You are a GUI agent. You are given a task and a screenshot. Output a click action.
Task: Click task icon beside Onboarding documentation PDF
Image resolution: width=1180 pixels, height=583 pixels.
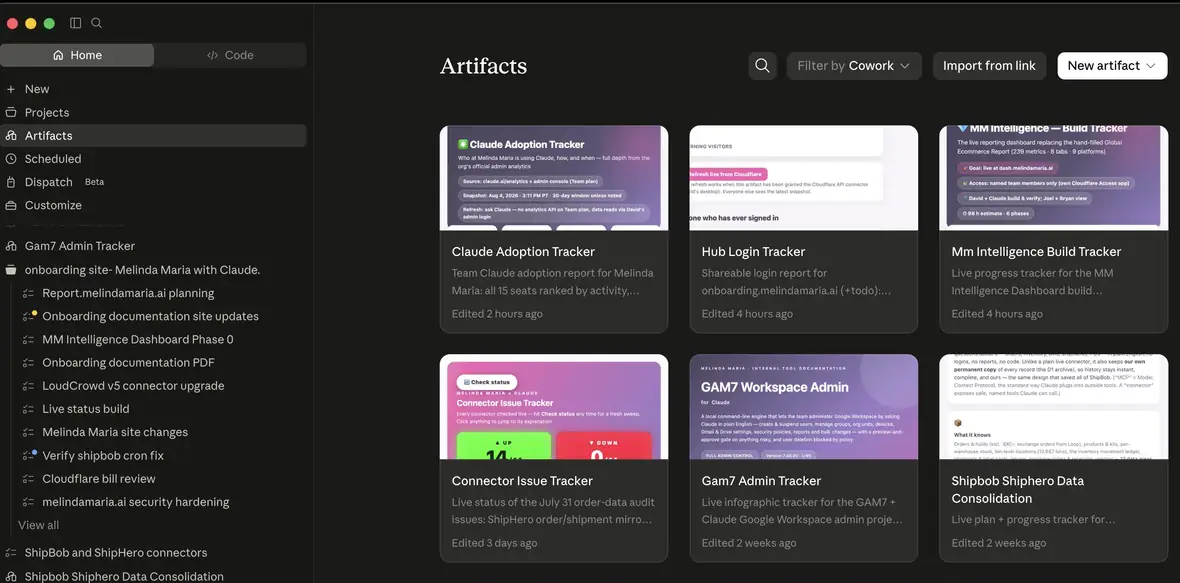[x=29, y=363]
